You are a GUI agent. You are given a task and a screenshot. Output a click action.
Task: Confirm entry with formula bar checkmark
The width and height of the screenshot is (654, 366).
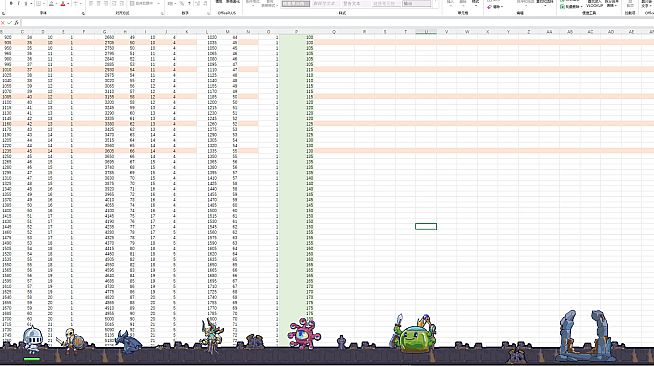(x=10, y=23)
